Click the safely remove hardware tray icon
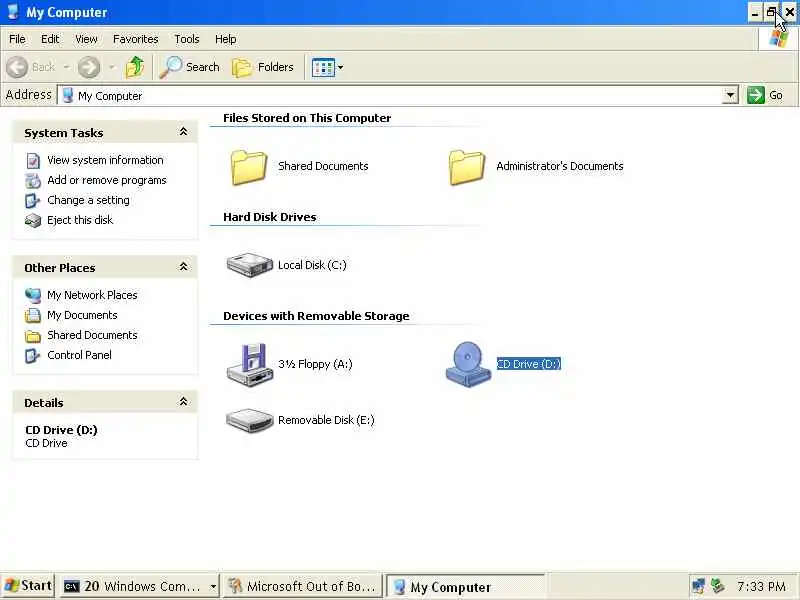The width and height of the screenshot is (800, 600). coord(717,586)
